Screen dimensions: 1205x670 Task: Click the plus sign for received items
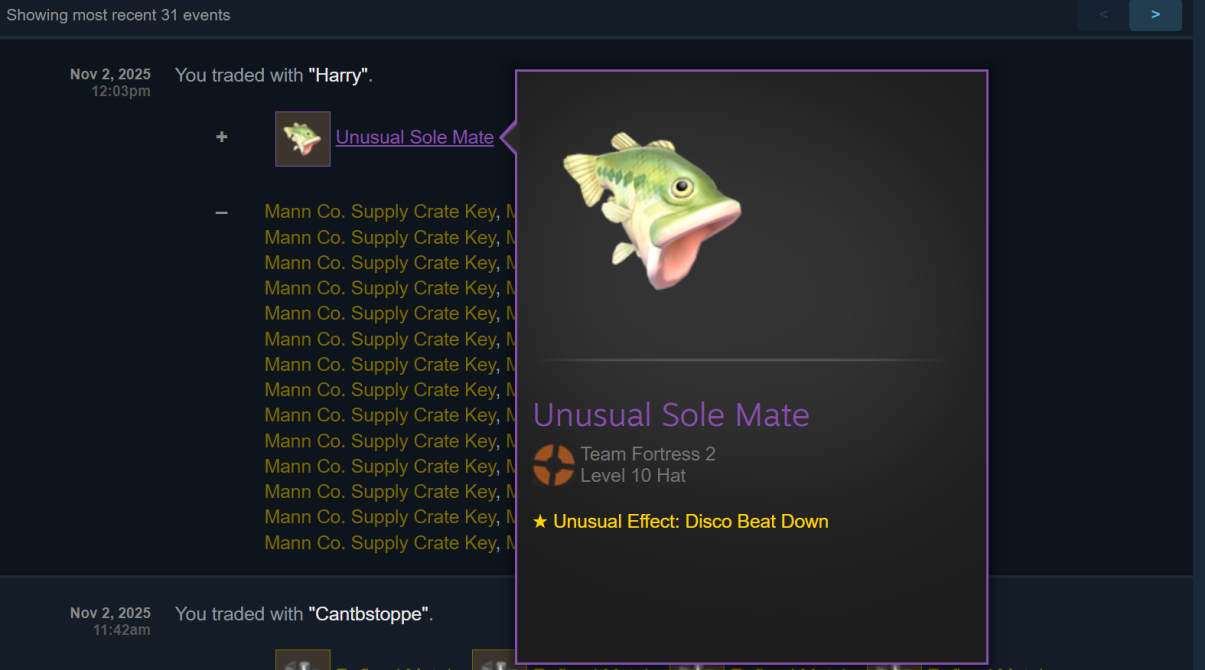pos(222,137)
